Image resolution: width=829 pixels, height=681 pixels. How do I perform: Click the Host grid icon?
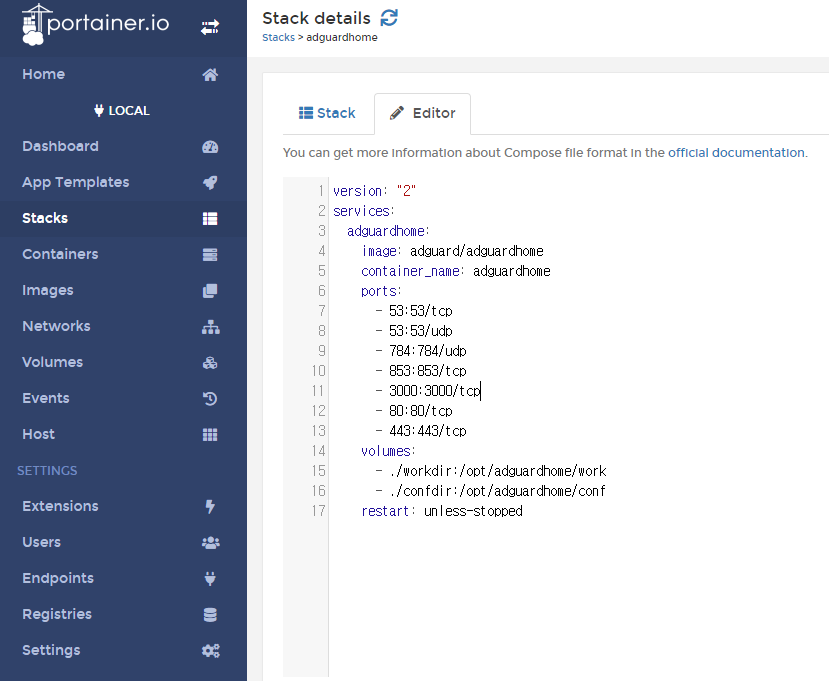click(210, 435)
